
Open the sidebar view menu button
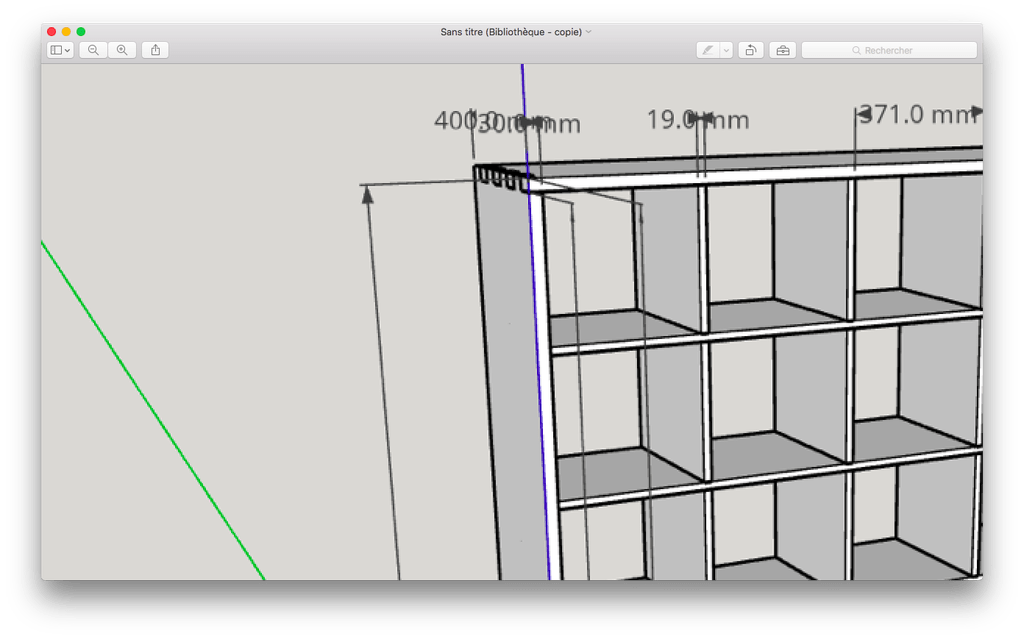click(x=60, y=50)
